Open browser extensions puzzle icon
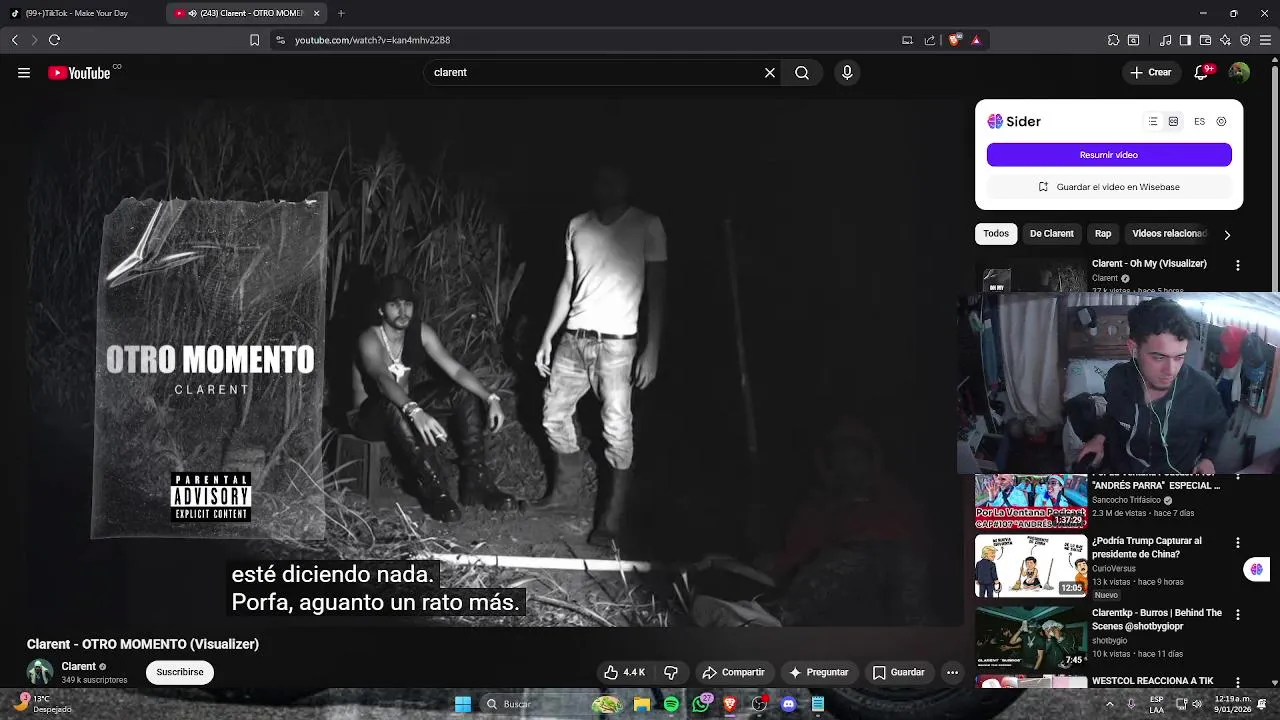This screenshot has width=1280, height=720. tap(1113, 40)
